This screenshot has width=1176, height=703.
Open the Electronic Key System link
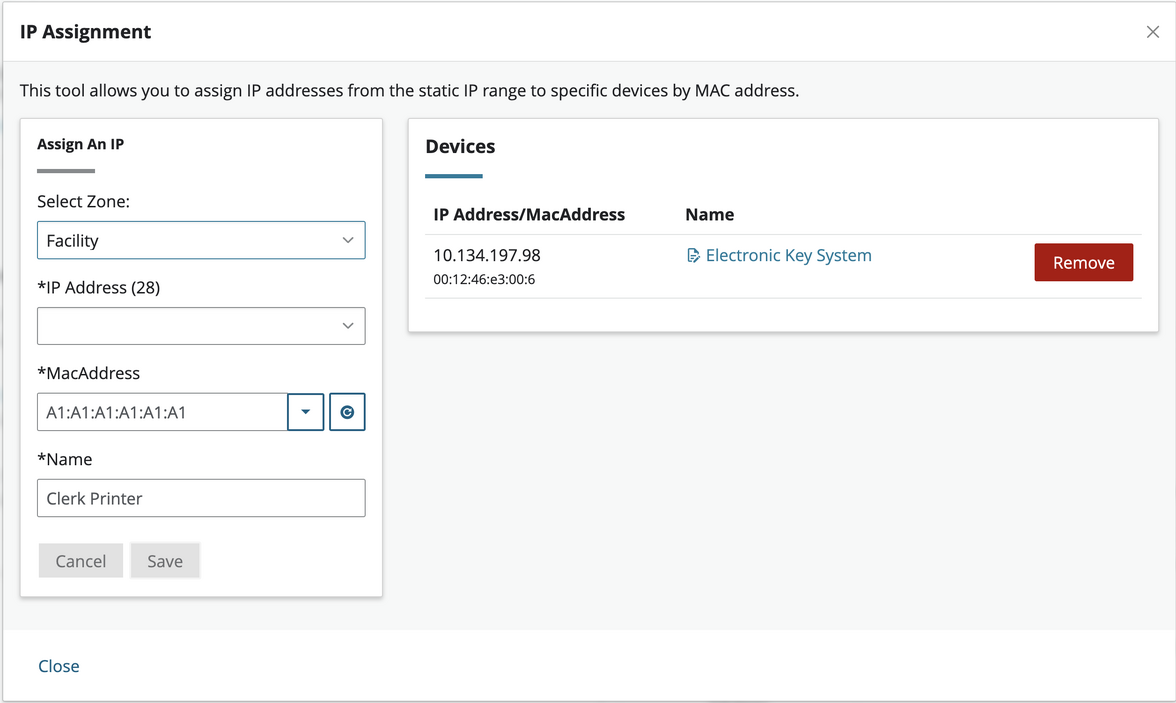[x=788, y=255]
